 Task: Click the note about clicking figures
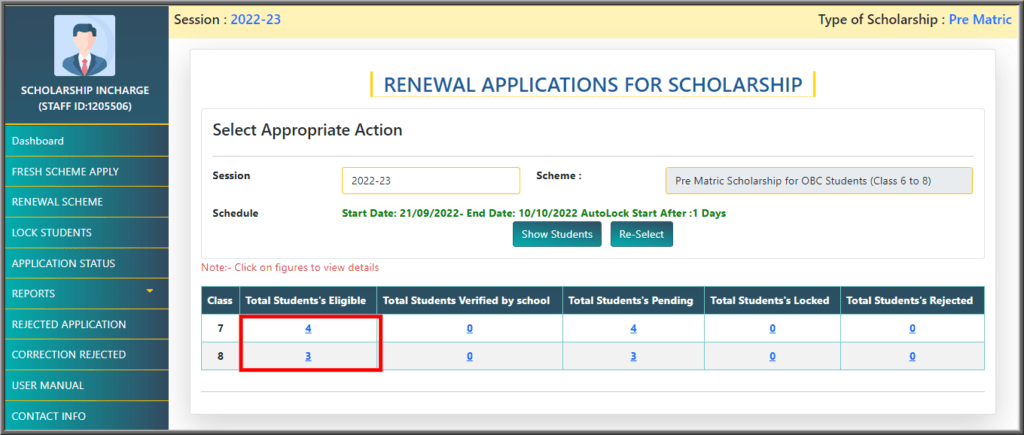290,267
